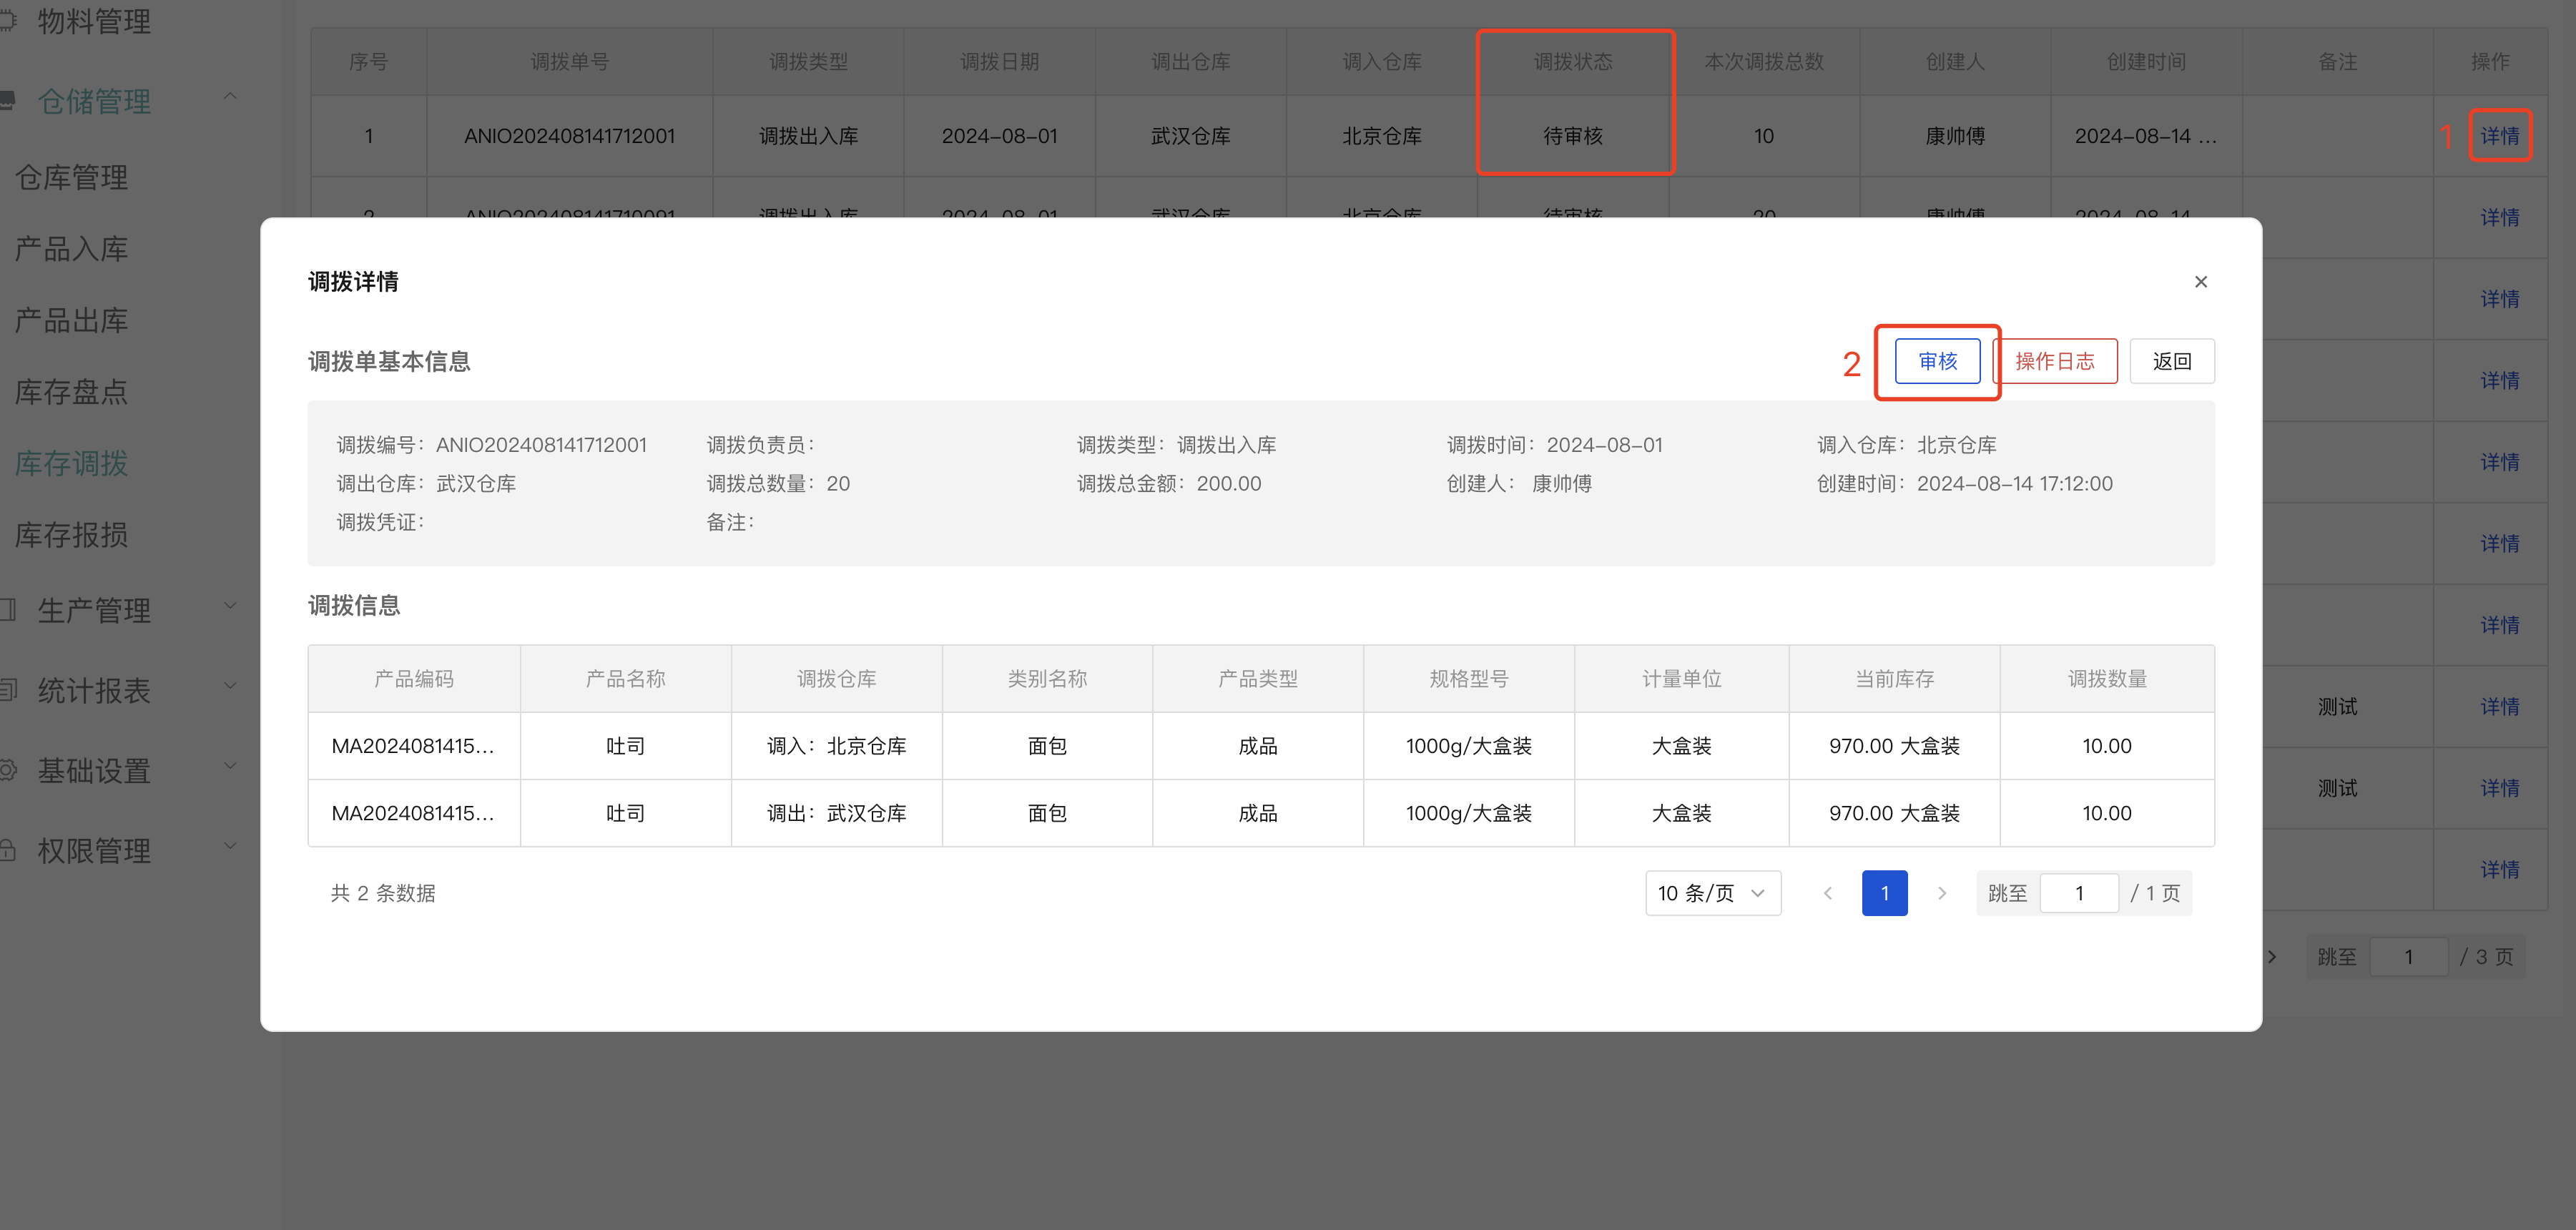Image resolution: width=2576 pixels, height=1230 pixels.
Task: Collapse the 仓储管理 menu chevron
Action: tap(230, 97)
